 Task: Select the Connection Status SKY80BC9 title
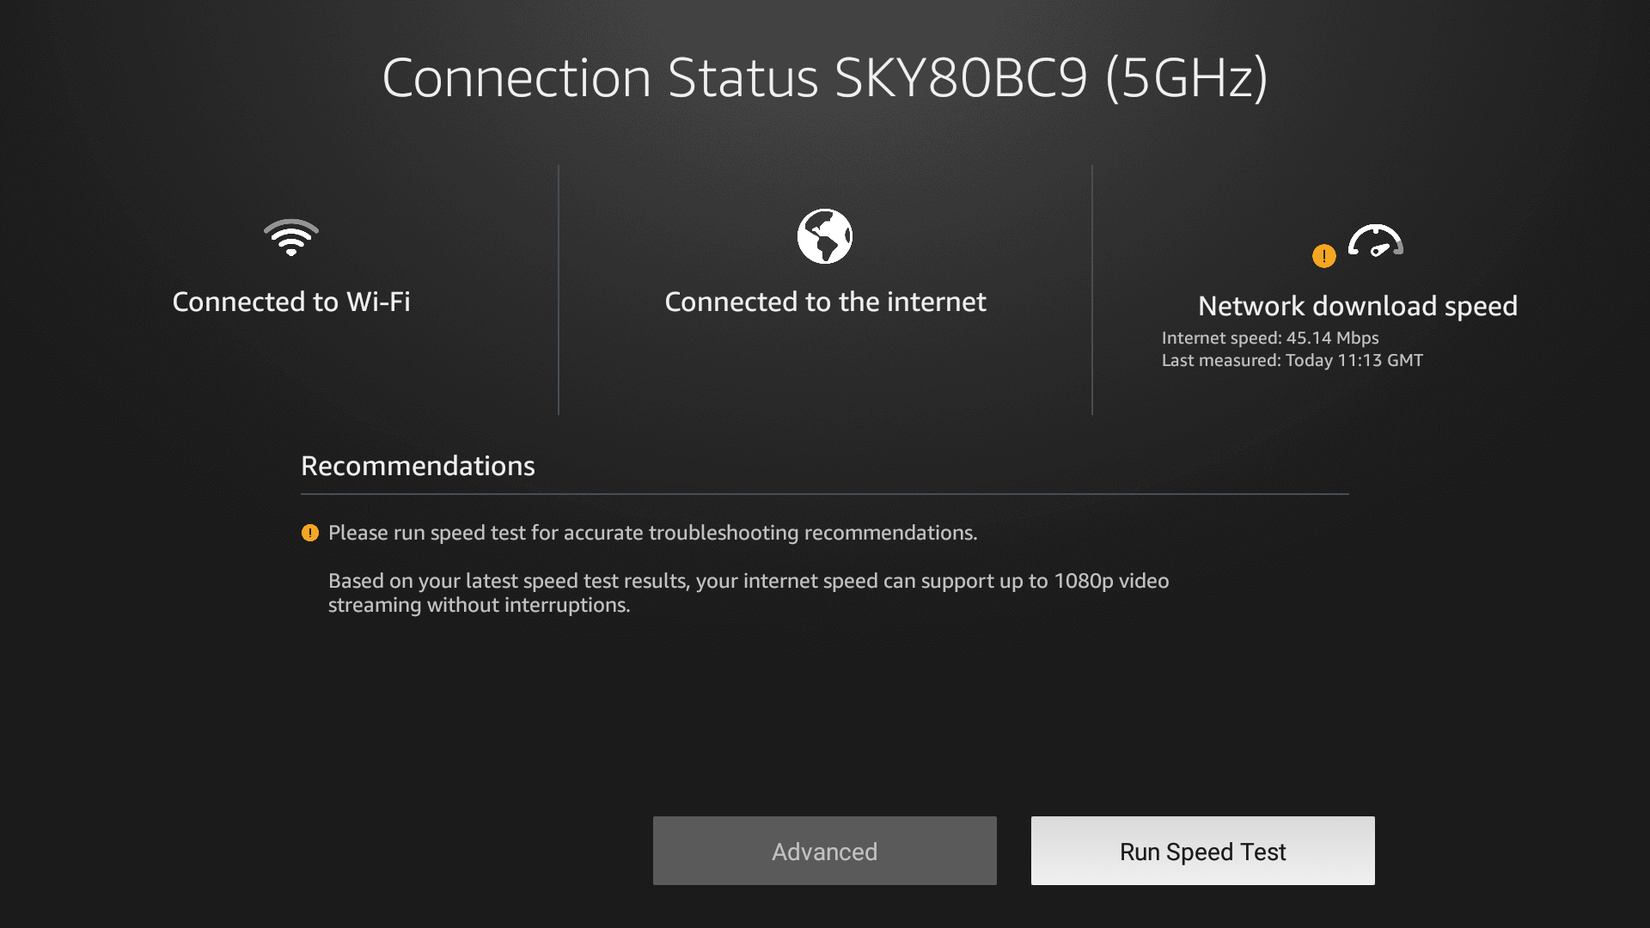[825, 78]
